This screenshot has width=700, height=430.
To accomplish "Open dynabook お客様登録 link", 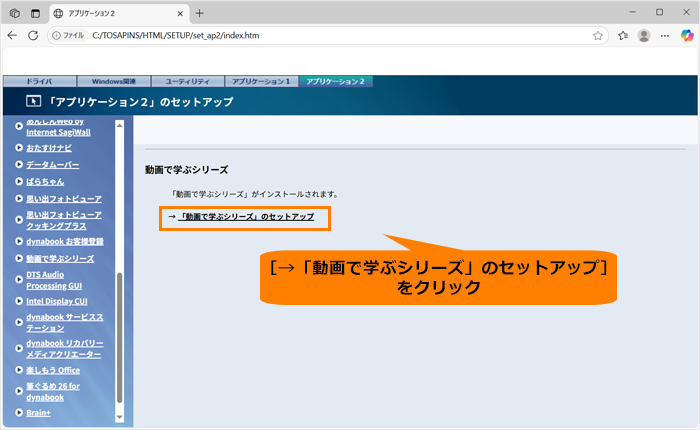I will point(65,242).
